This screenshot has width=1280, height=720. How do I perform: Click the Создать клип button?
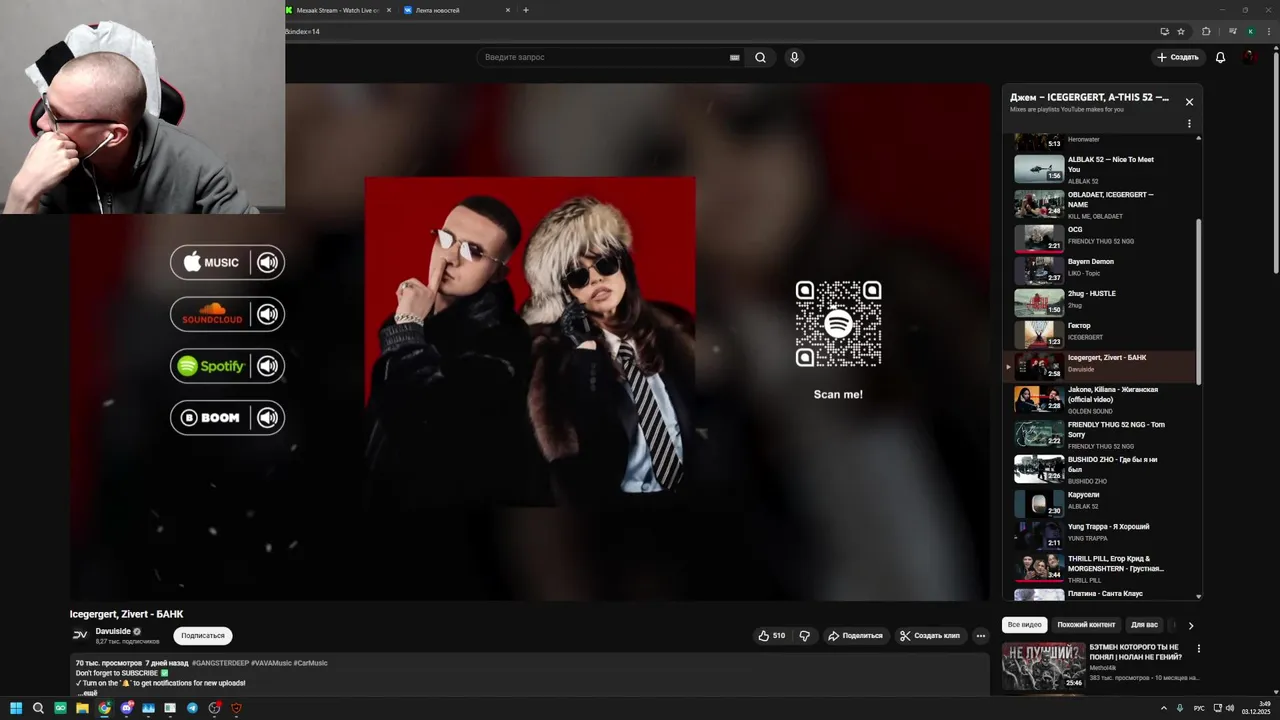(x=929, y=636)
